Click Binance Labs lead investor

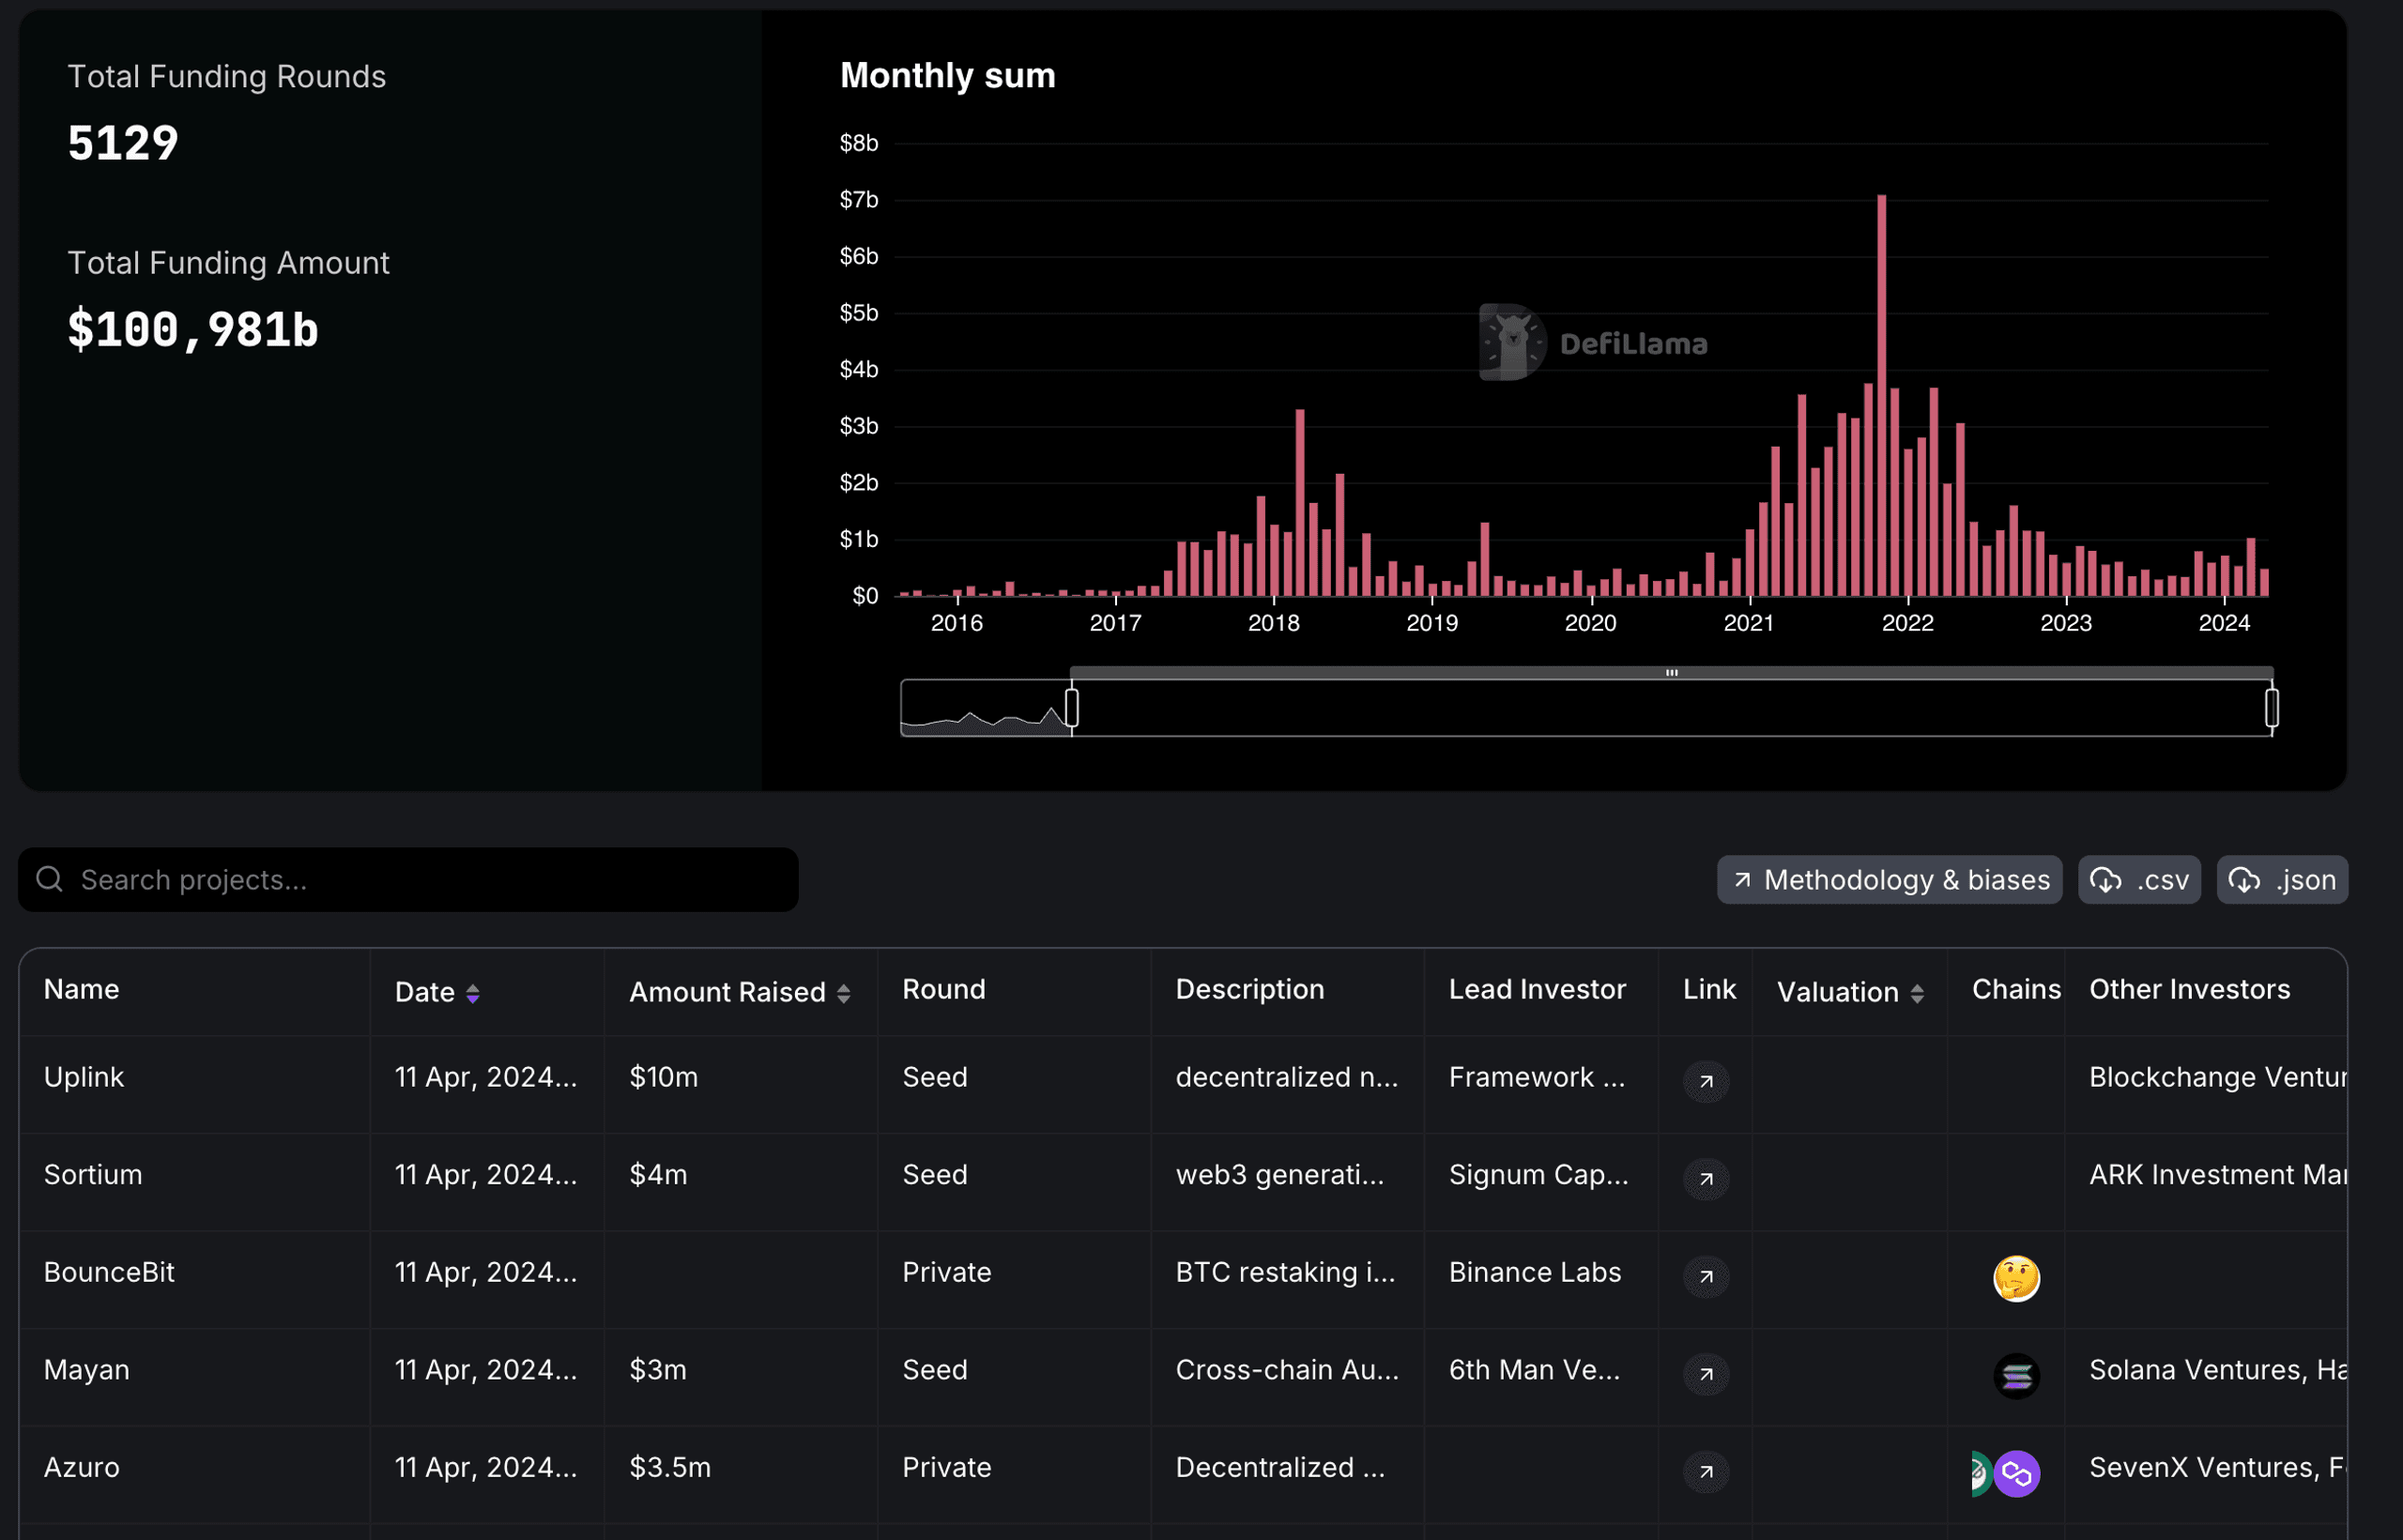click(x=1535, y=1272)
